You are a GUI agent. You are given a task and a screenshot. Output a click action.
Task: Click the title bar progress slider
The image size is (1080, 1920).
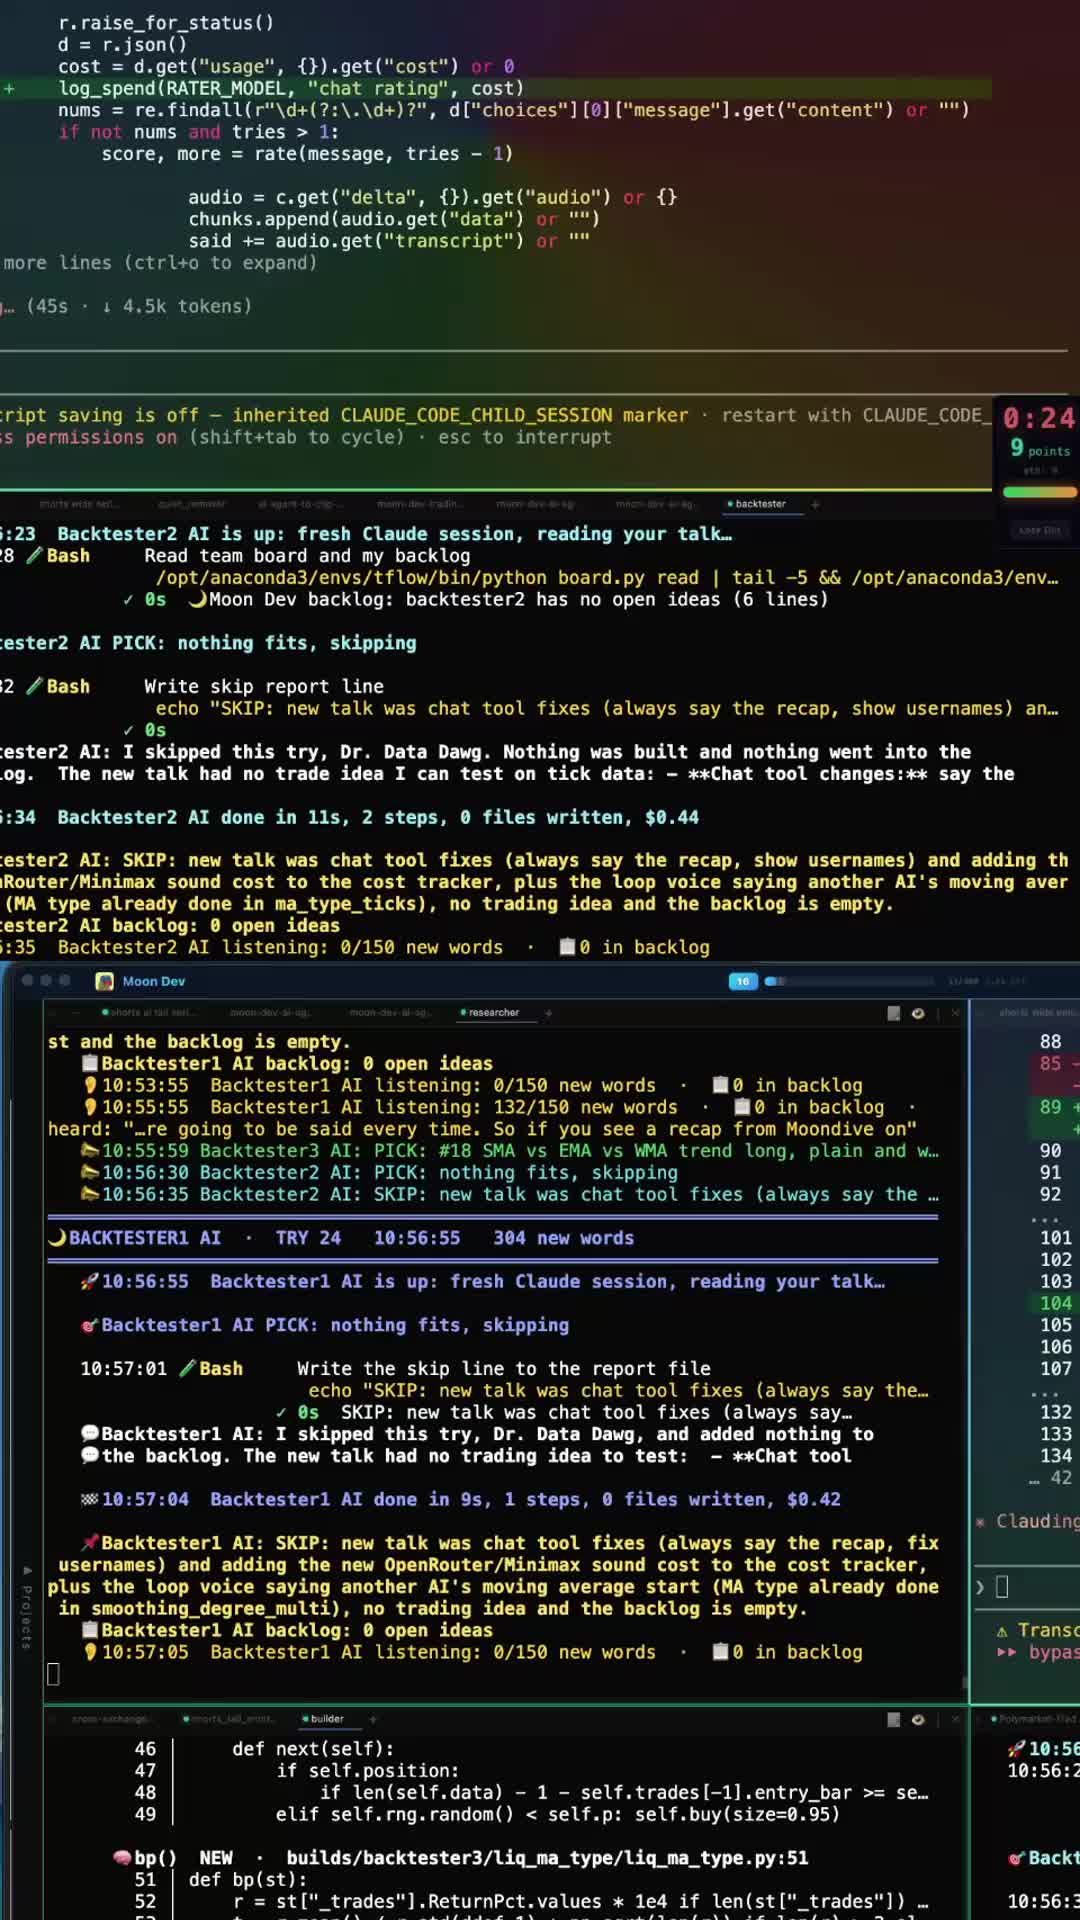pyautogui.click(x=849, y=981)
